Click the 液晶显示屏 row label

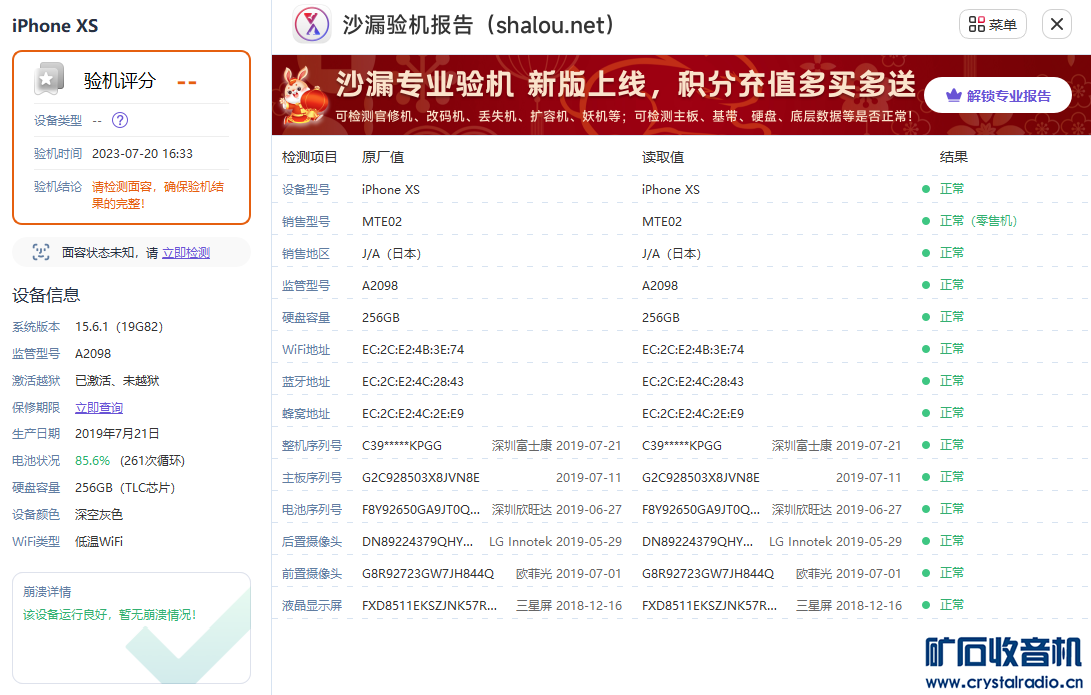click(312, 605)
